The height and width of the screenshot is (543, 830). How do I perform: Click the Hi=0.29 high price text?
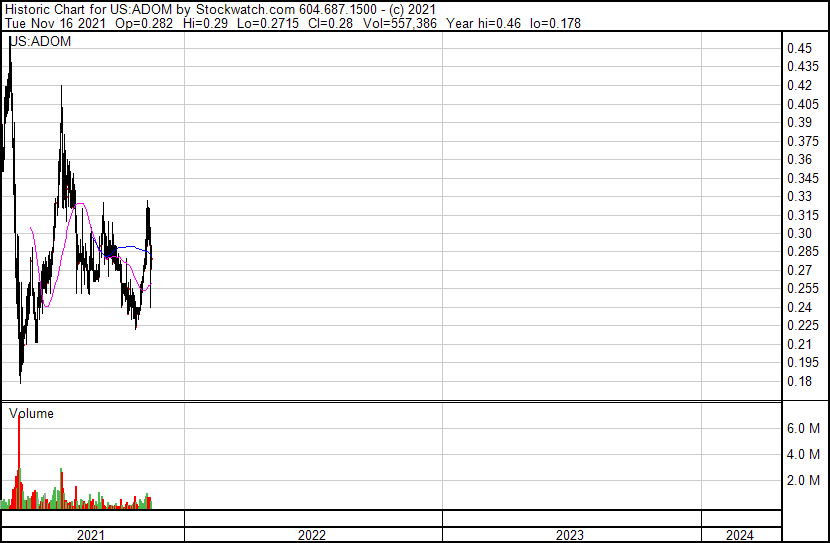pyautogui.click(x=205, y=23)
